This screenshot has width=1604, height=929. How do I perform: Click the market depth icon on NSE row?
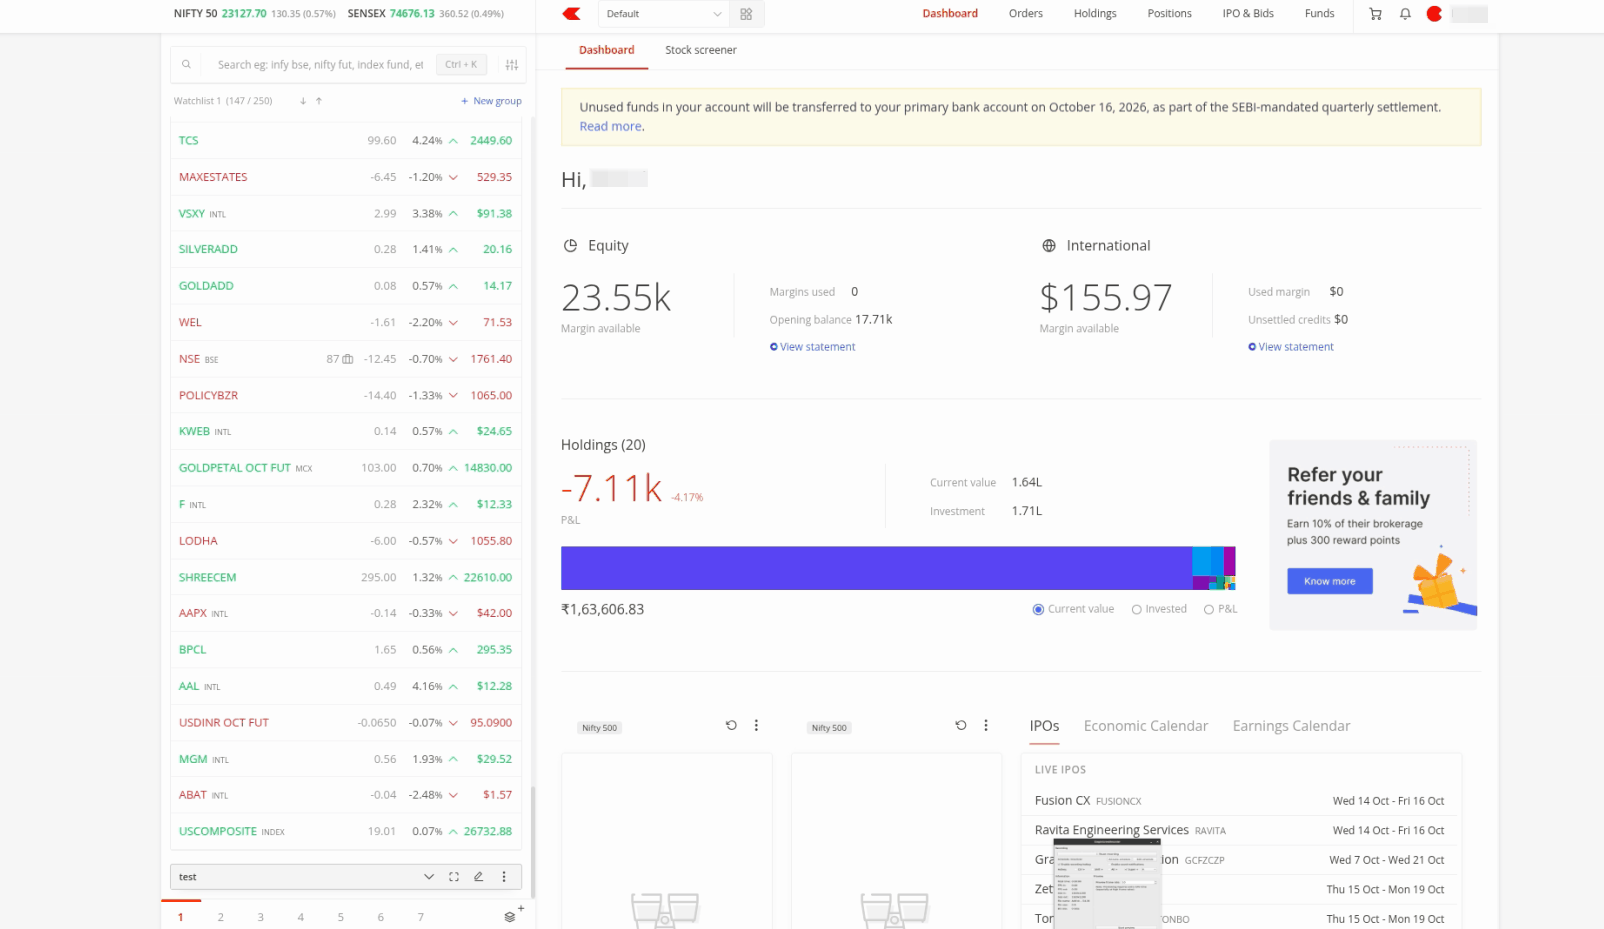click(348, 359)
